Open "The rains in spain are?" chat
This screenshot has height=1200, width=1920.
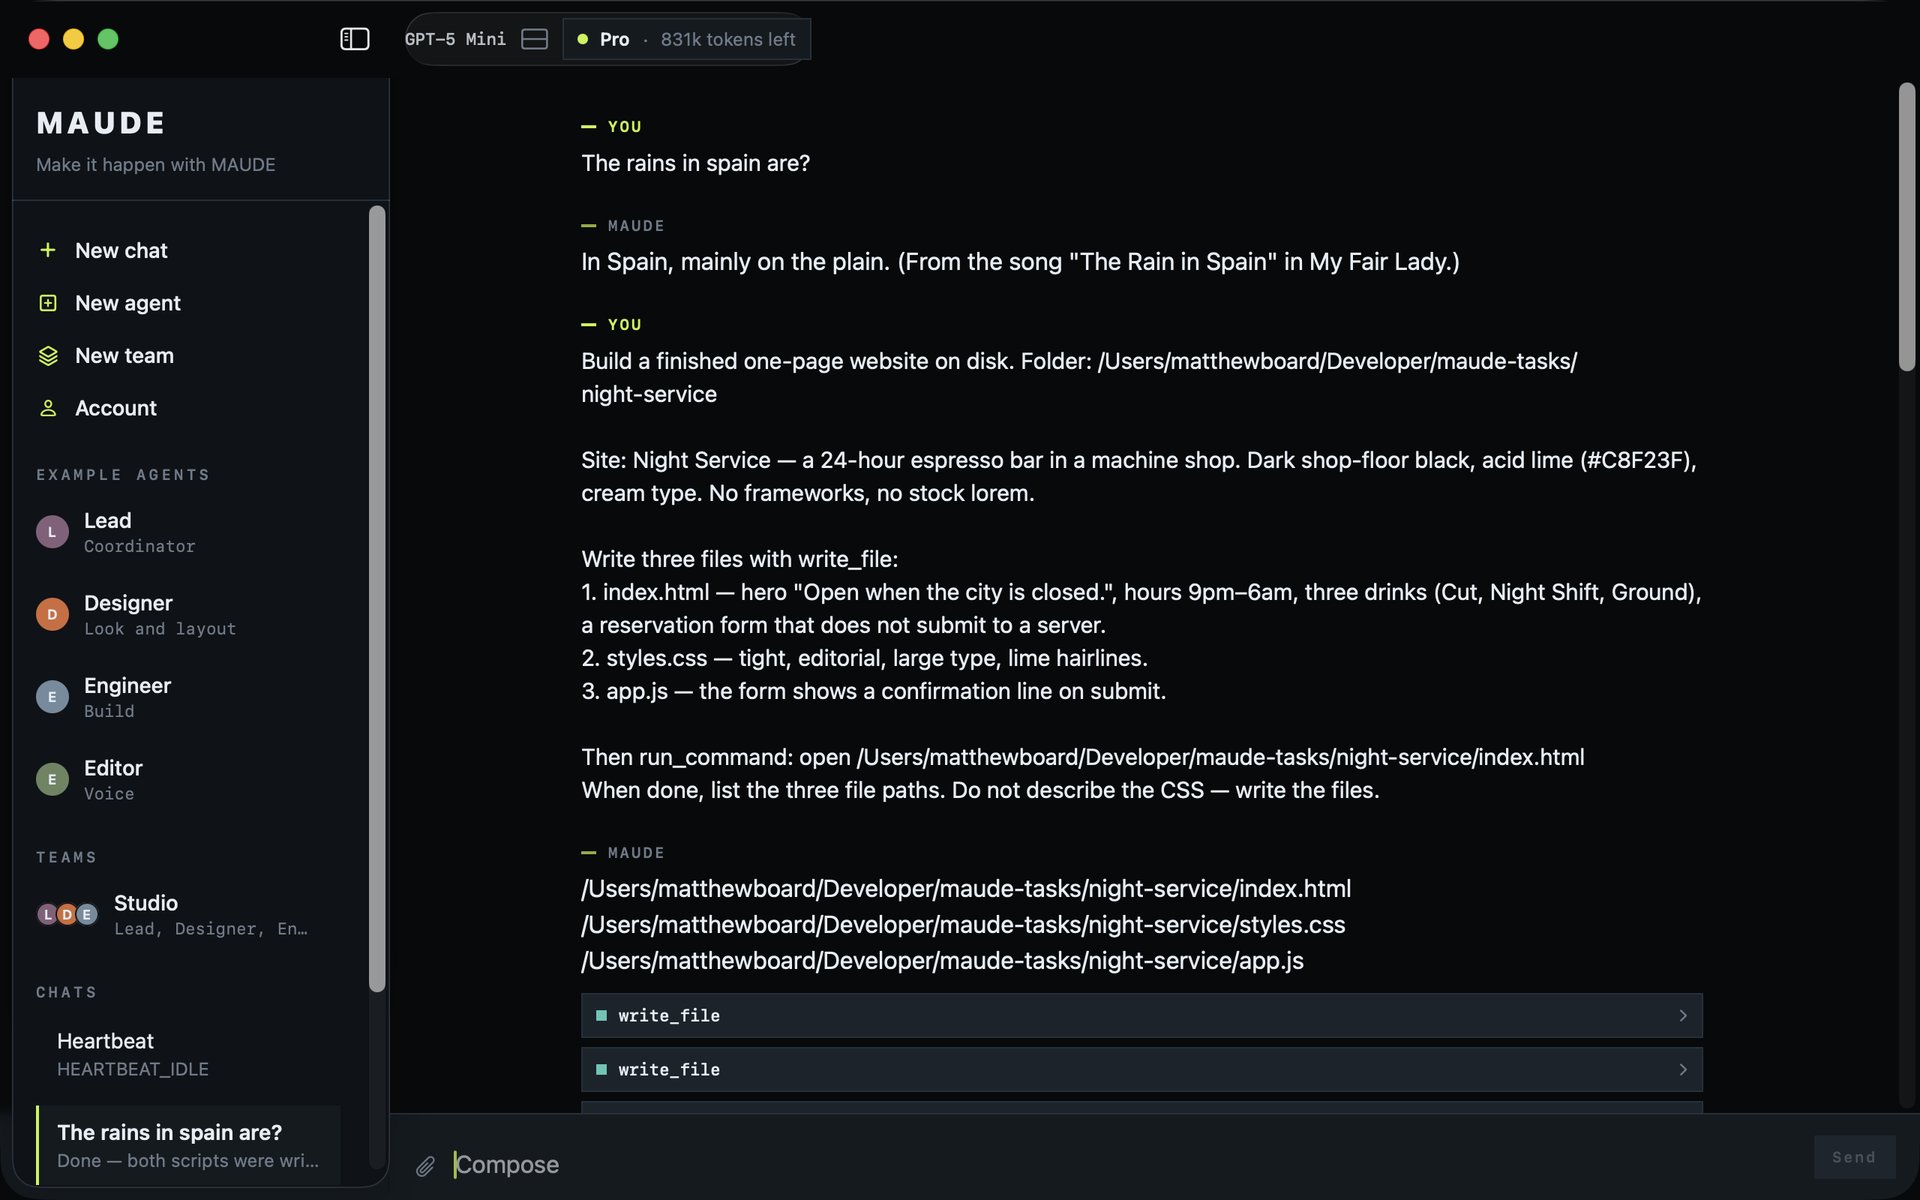coord(188,1146)
